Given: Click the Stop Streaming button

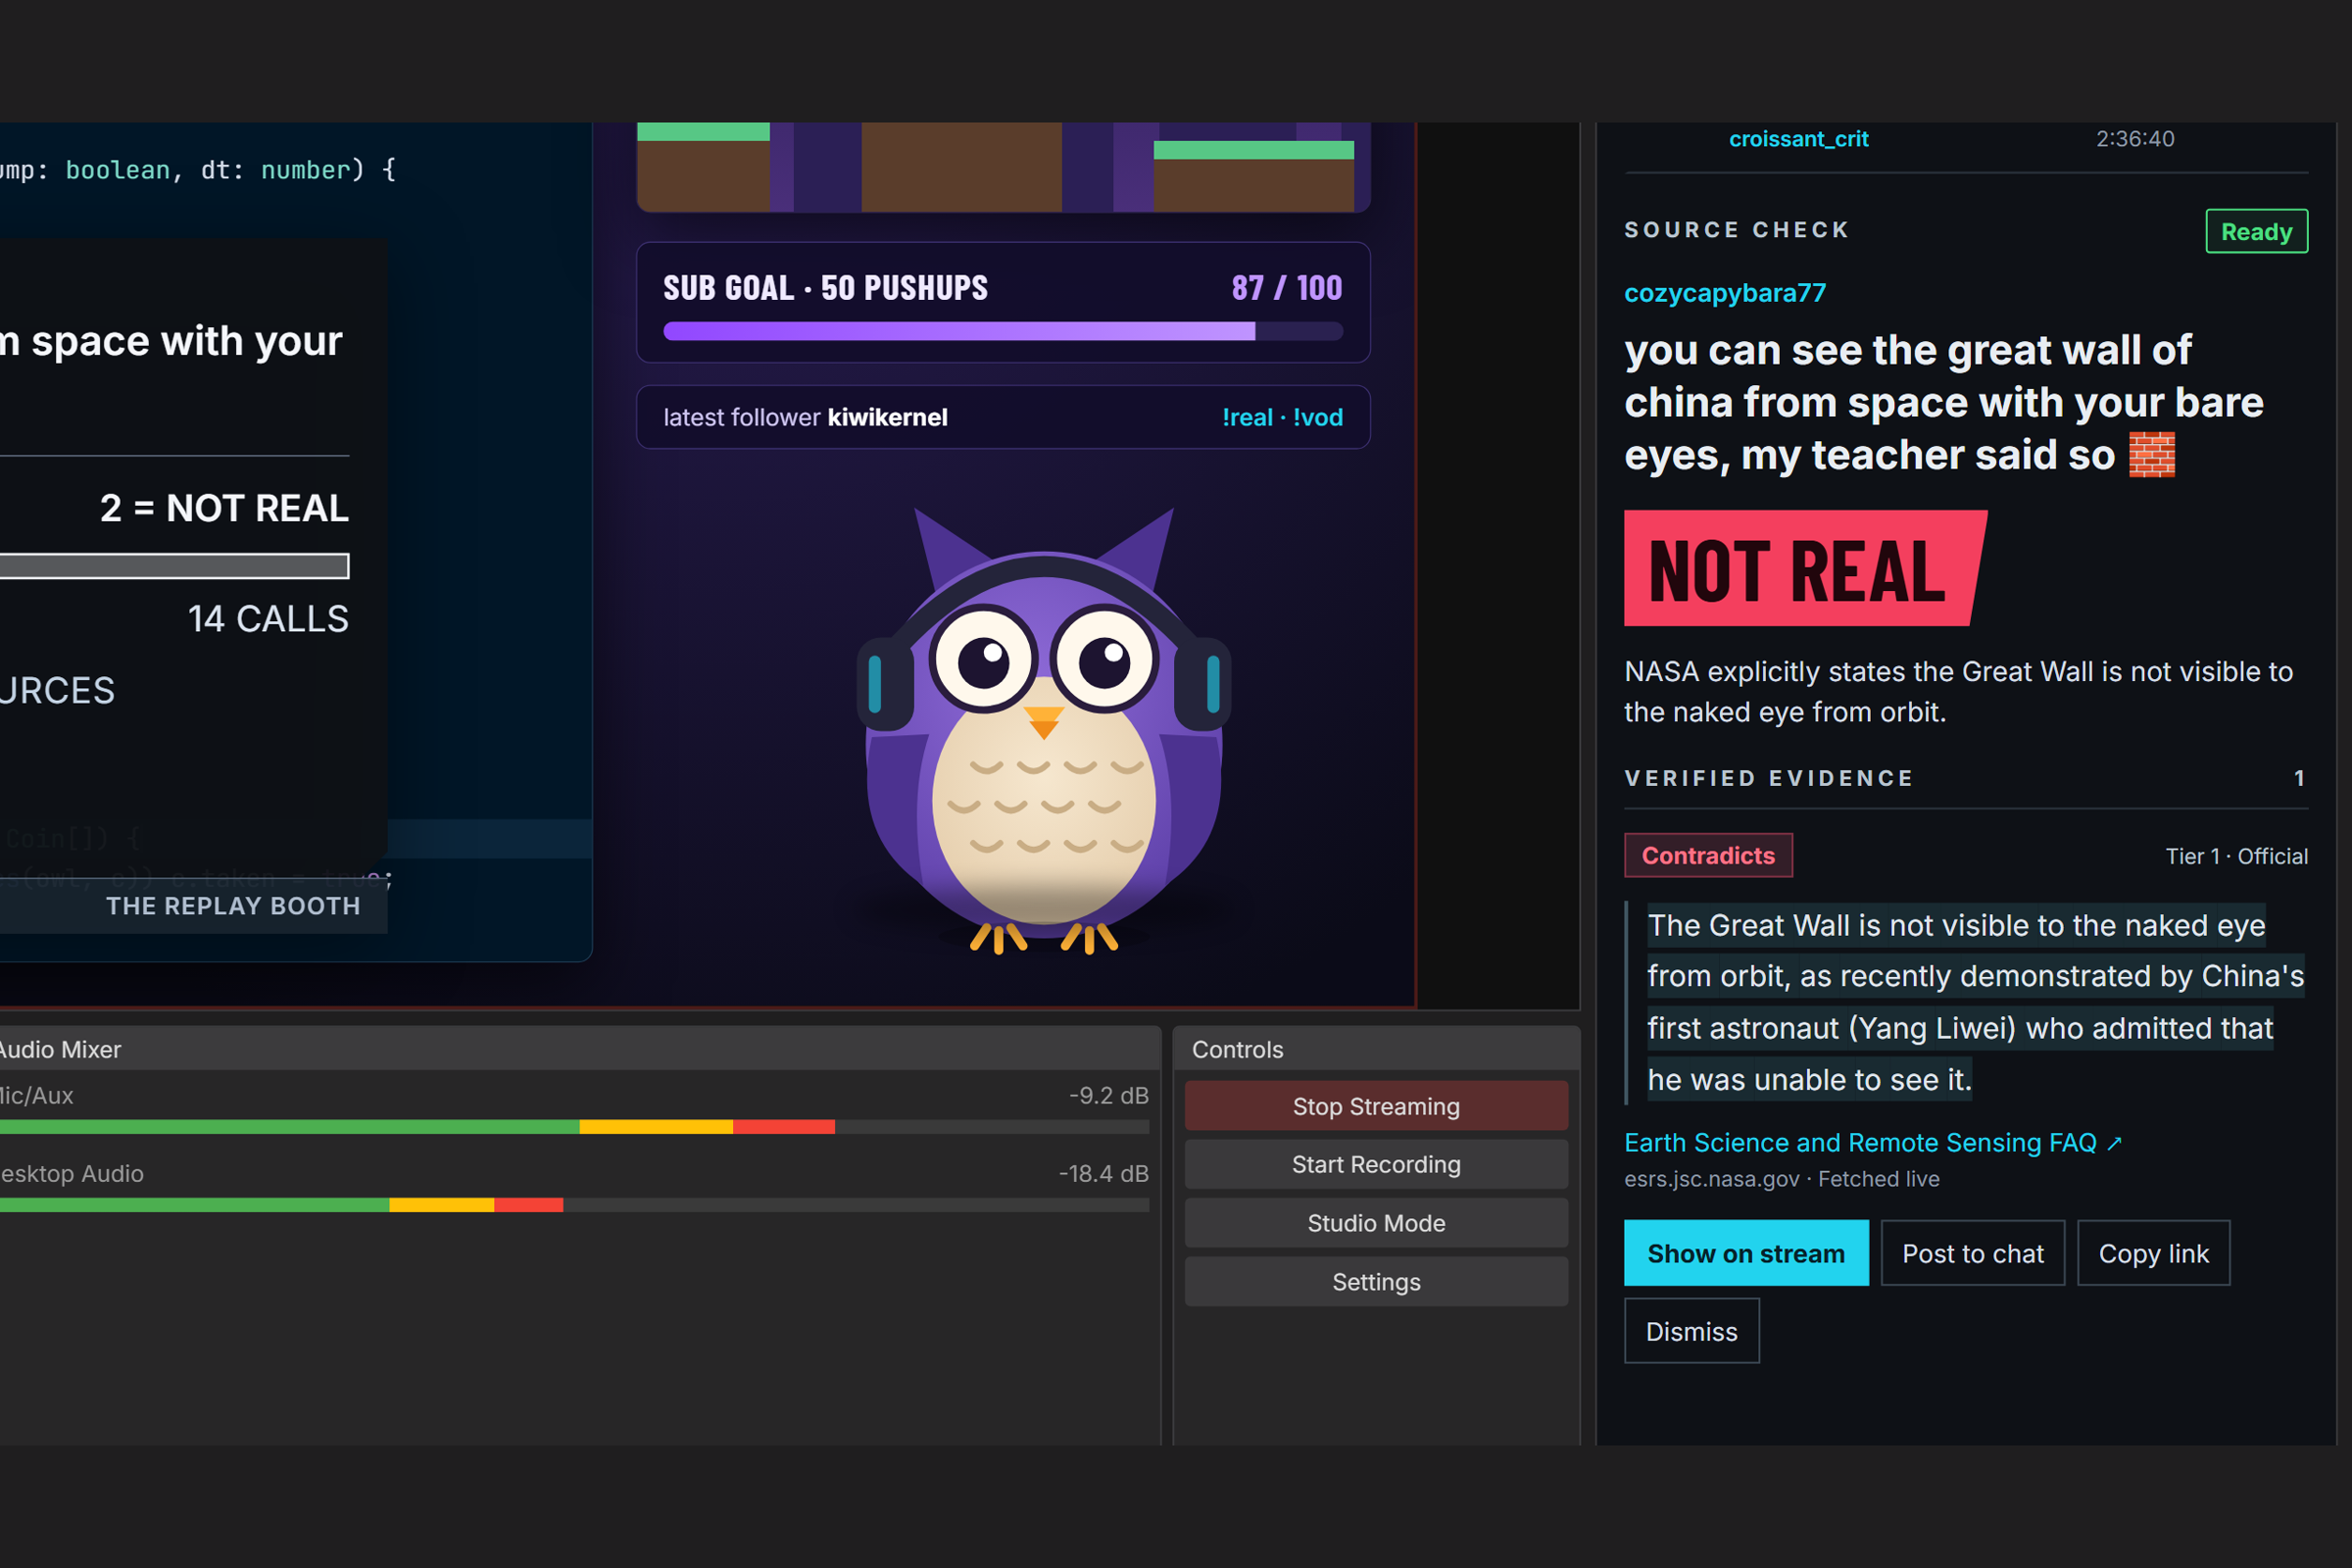Looking at the screenshot, I should 1376,1106.
